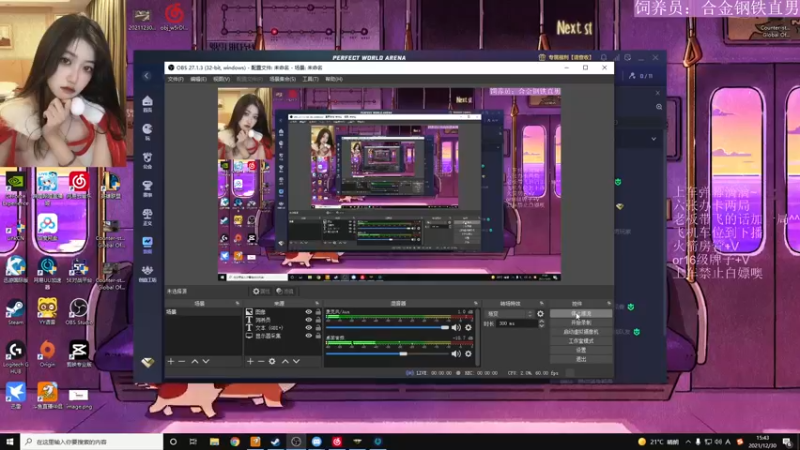
Task: Pop out the audio mixer dock panel
Action: (x=476, y=304)
